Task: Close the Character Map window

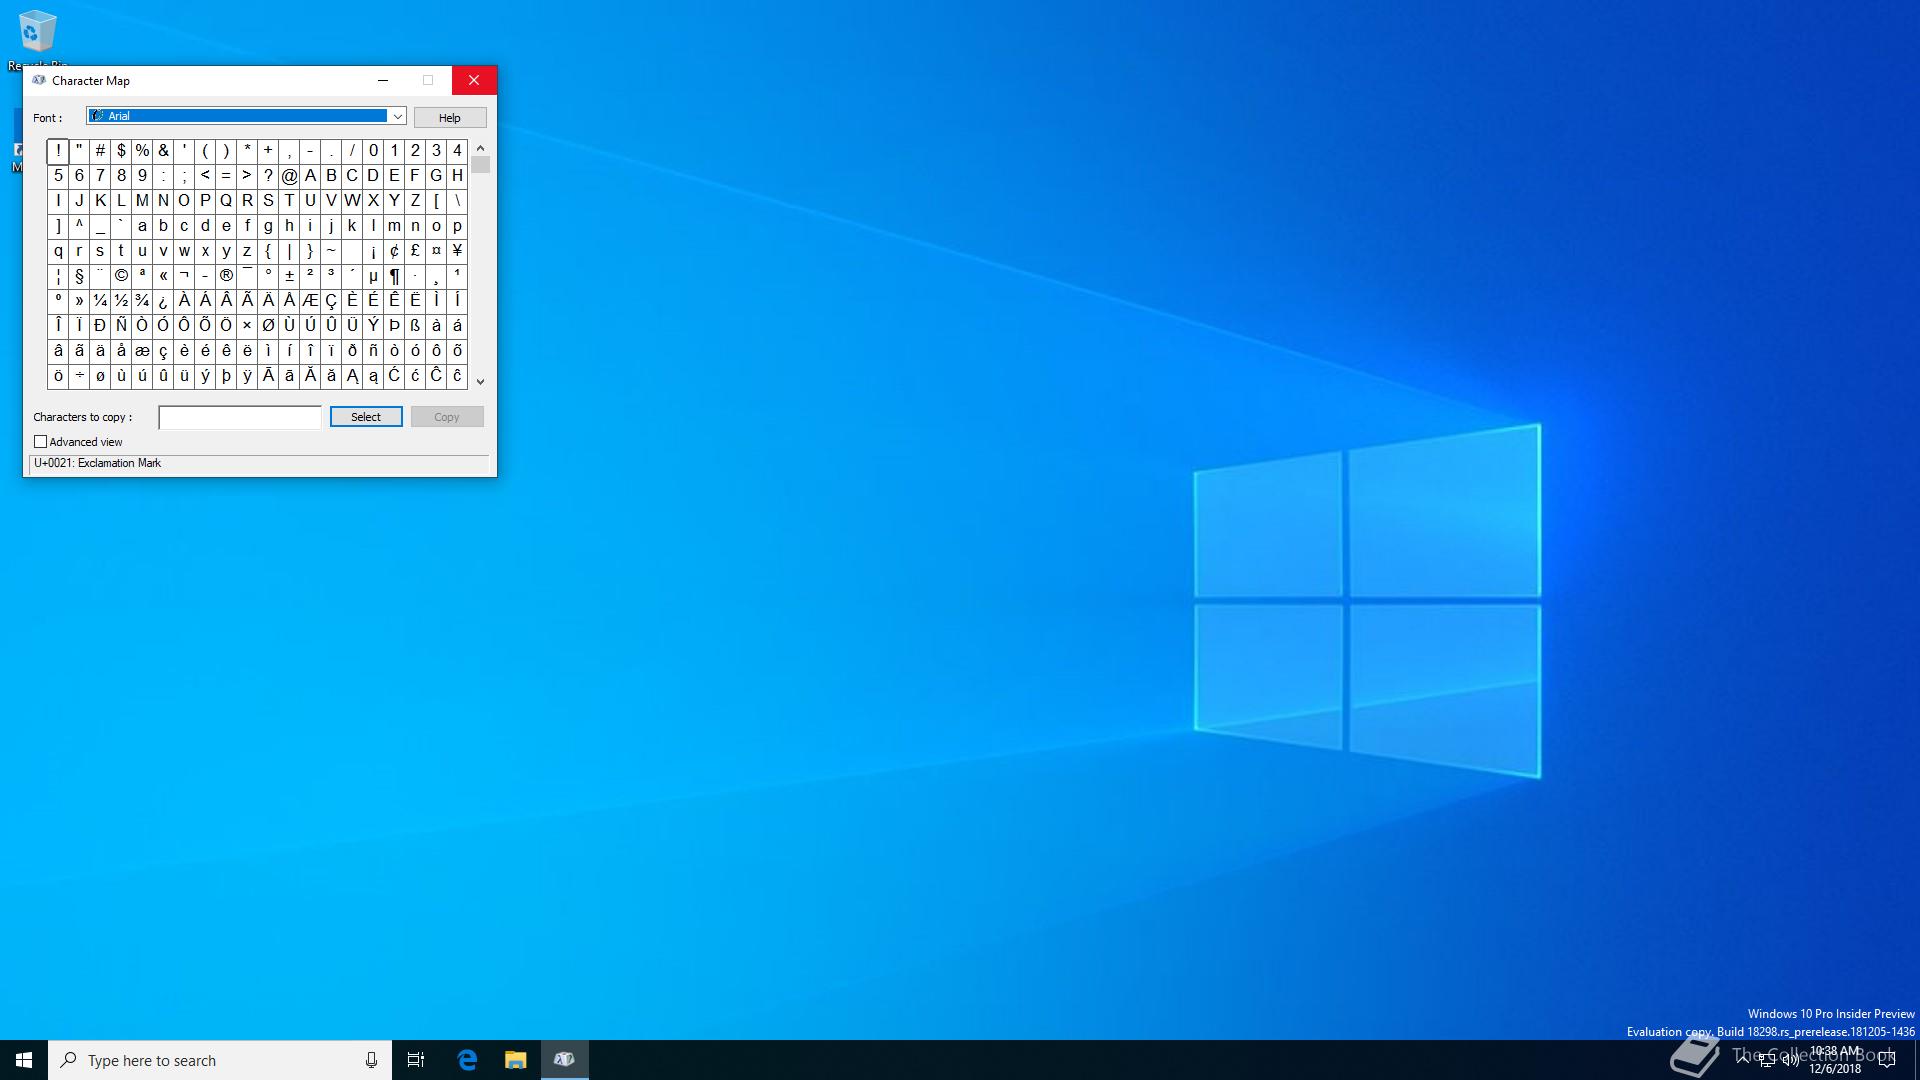Action: click(x=474, y=80)
